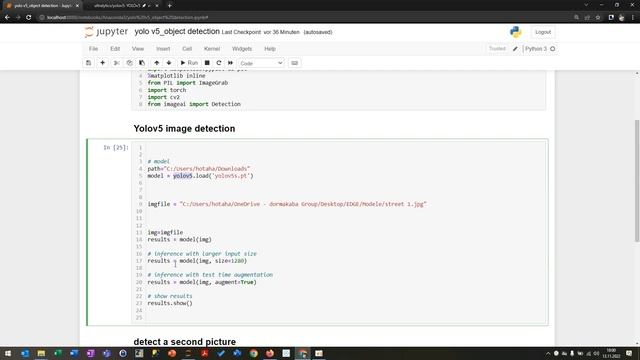The image size is (640, 360).
Task: Click the line results = model(img, size=1280)
Action: point(197,261)
